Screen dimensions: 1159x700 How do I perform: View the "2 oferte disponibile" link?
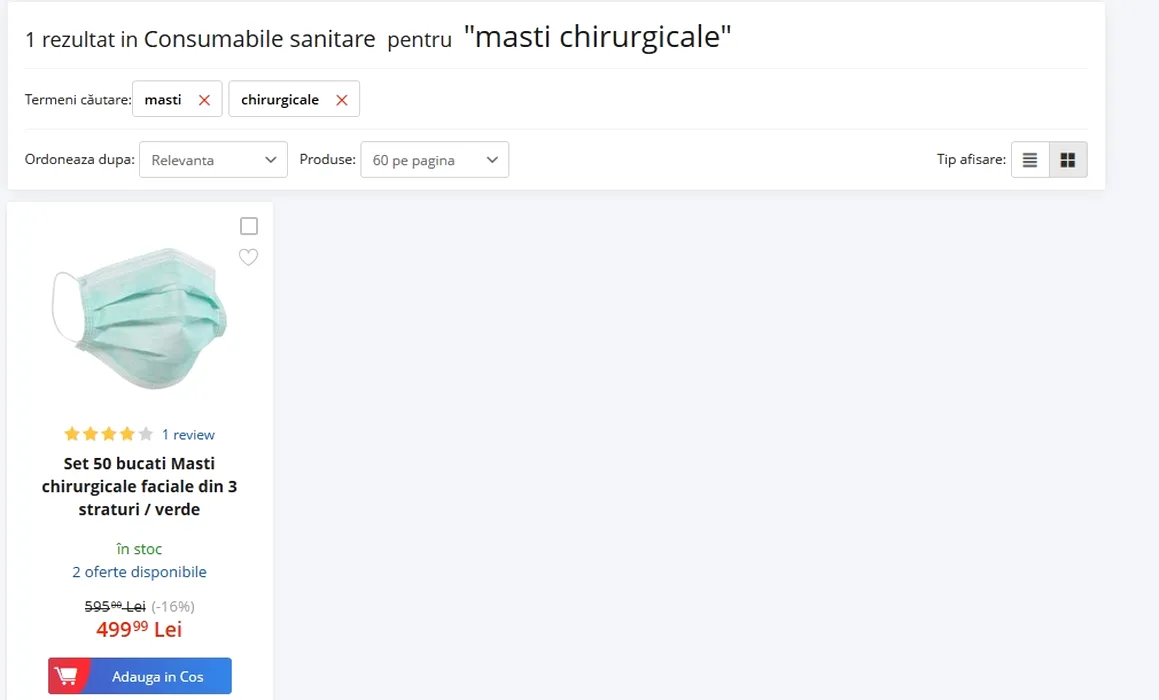tap(139, 572)
